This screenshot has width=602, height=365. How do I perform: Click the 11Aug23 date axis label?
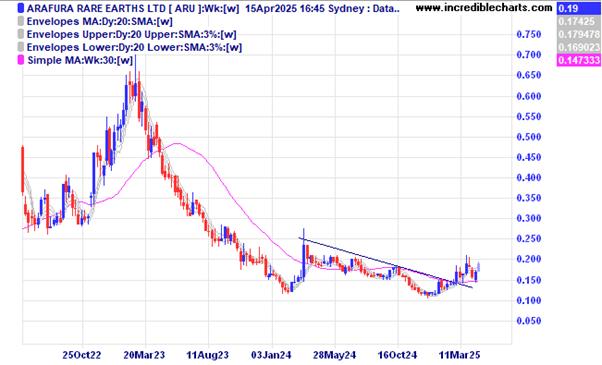pos(208,355)
